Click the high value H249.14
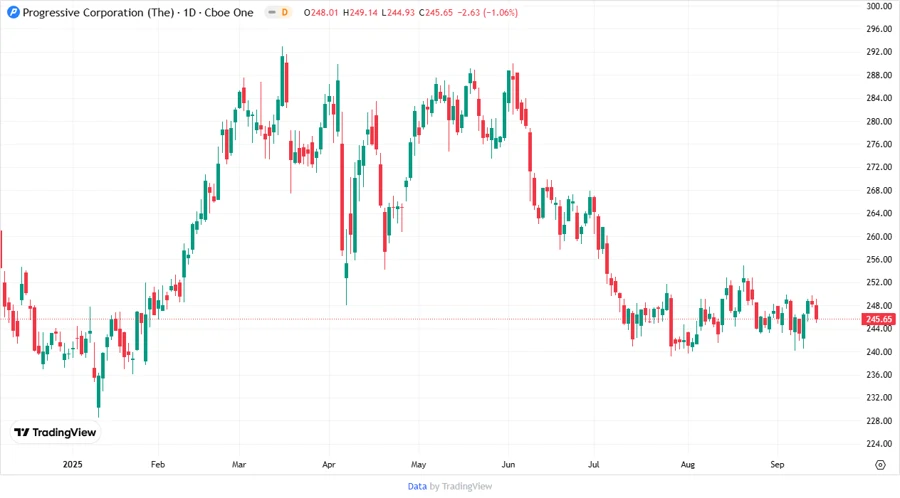The height and width of the screenshot is (498, 900). point(360,13)
